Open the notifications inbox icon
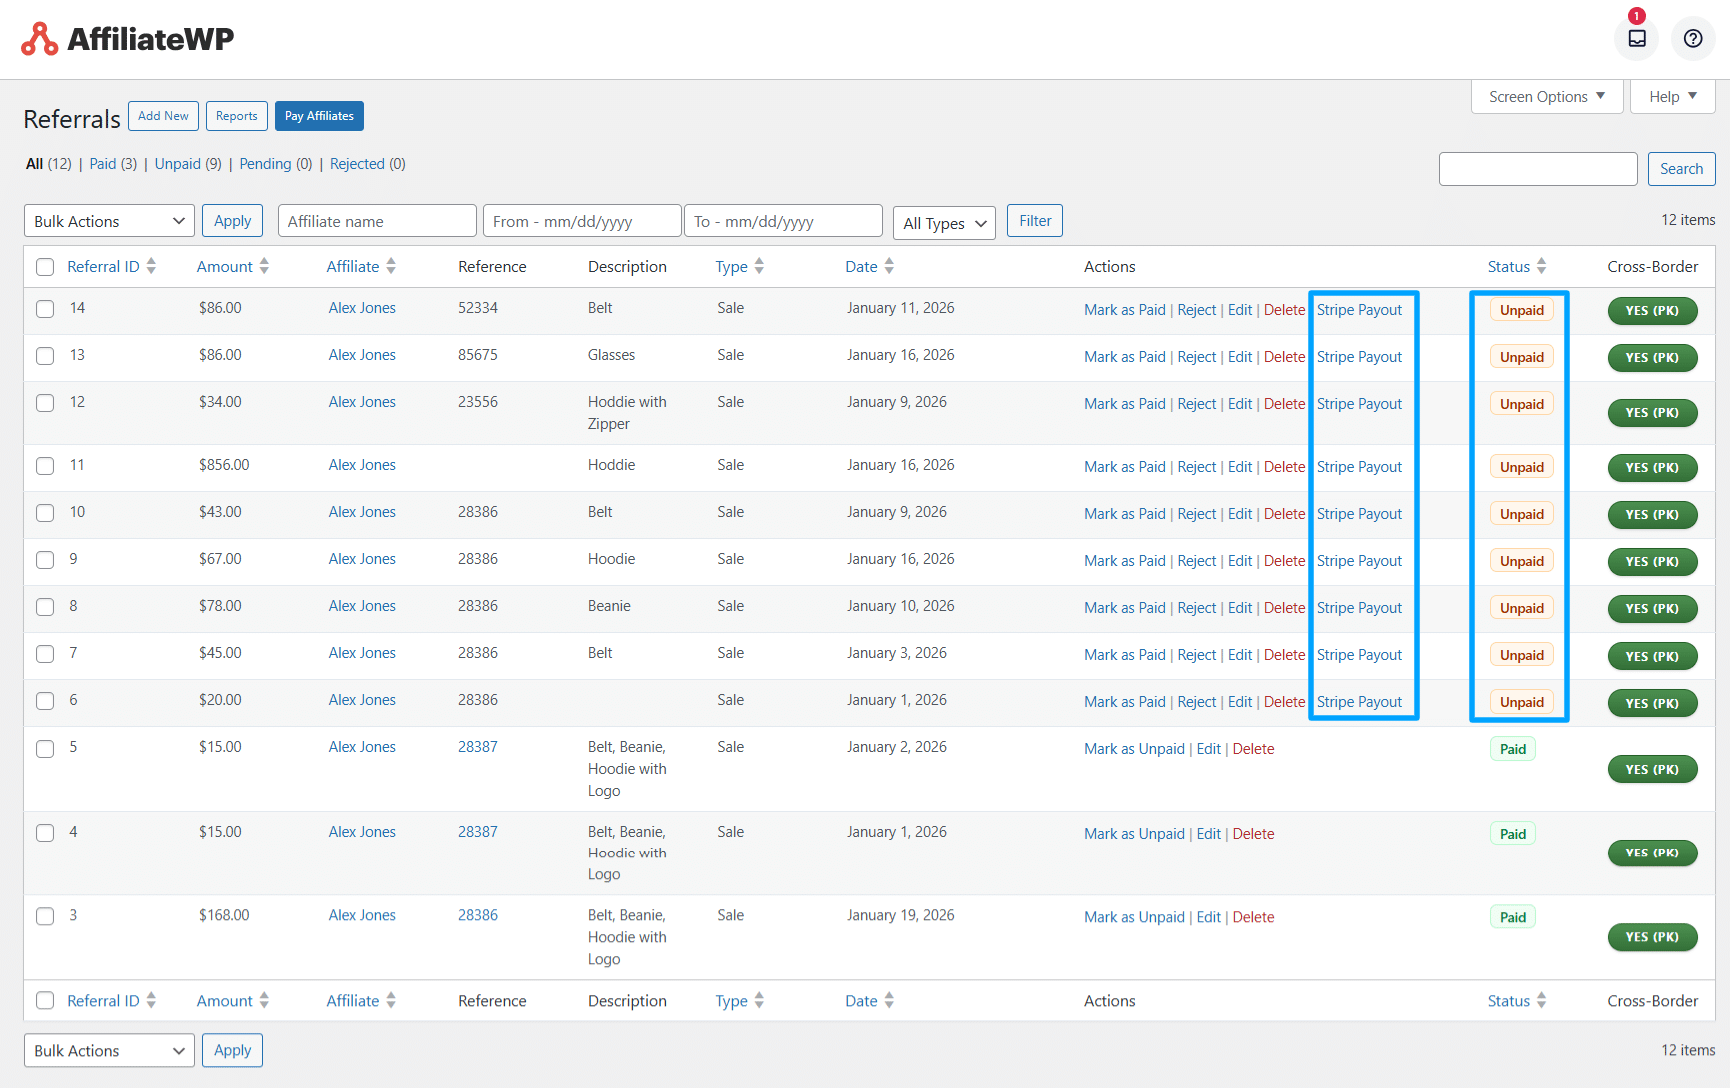The height and width of the screenshot is (1088, 1730). tap(1636, 38)
